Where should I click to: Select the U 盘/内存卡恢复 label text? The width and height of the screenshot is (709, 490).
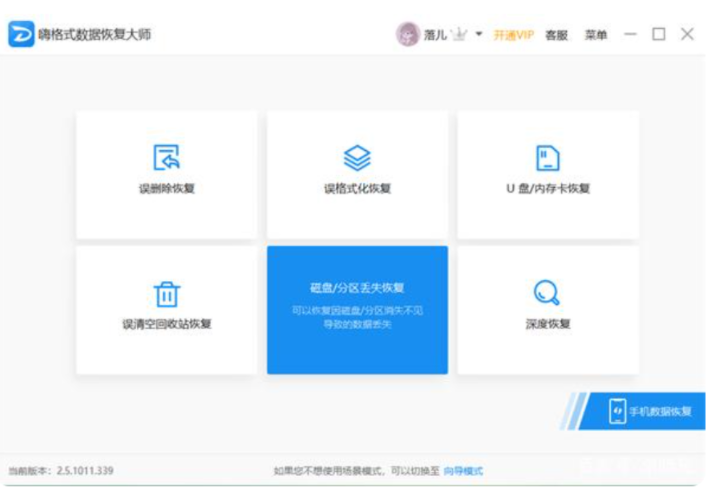[548, 188]
